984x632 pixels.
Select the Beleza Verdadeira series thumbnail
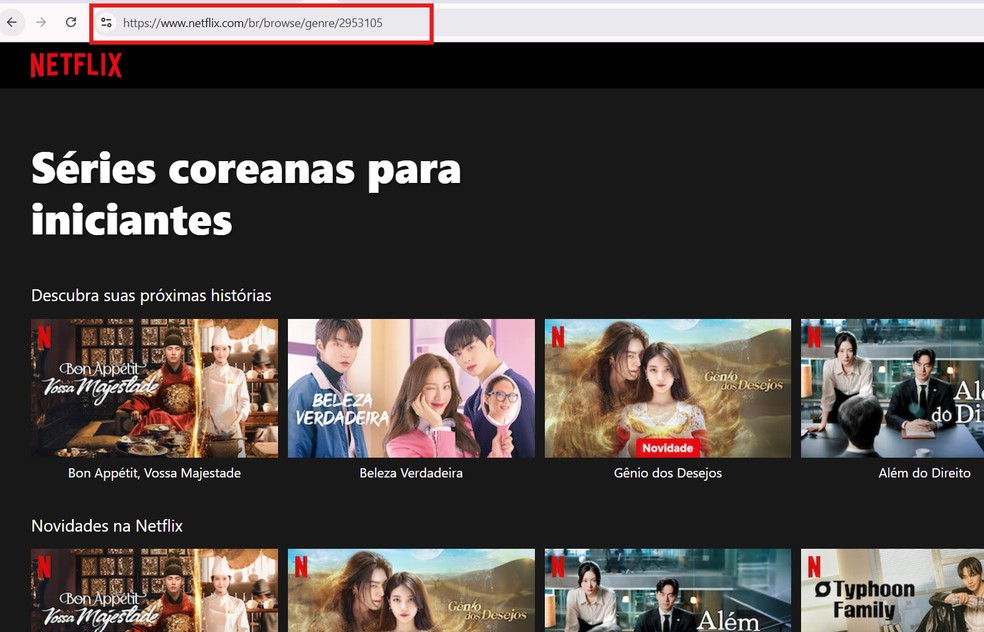click(x=411, y=388)
